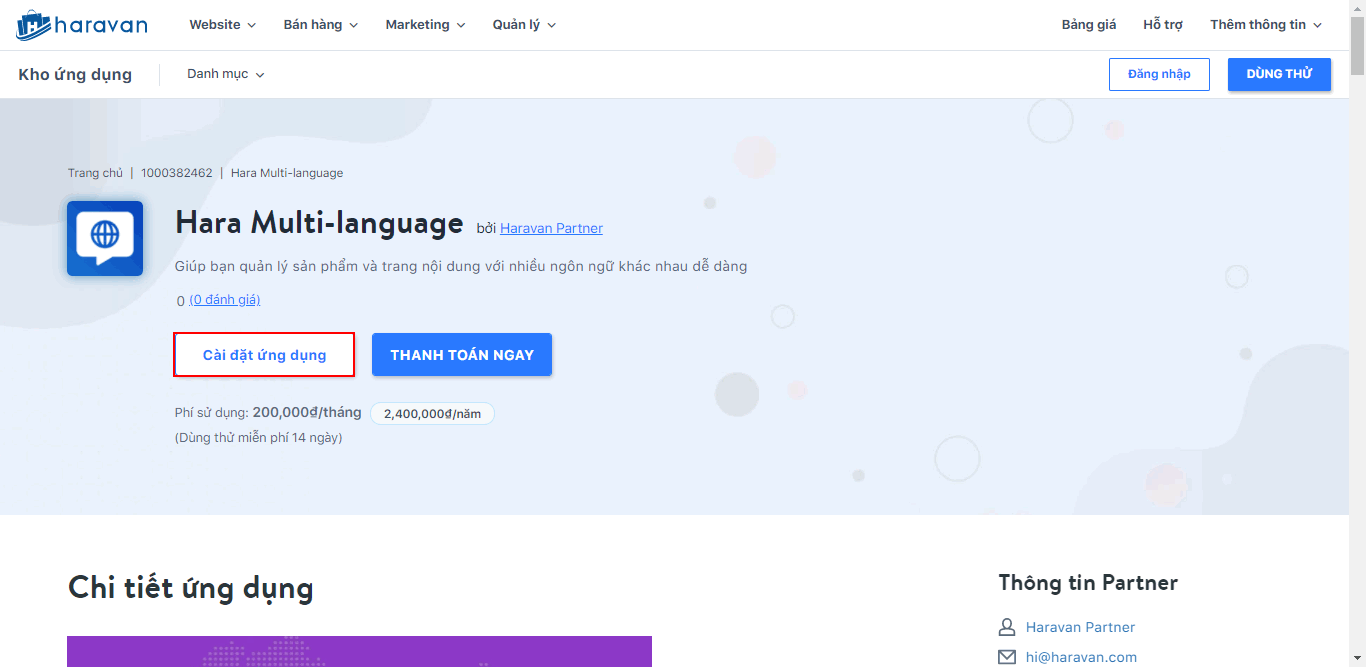1366x667 pixels.
Task: Click the hi@haravan.com email link
Action: [1081, 657]
